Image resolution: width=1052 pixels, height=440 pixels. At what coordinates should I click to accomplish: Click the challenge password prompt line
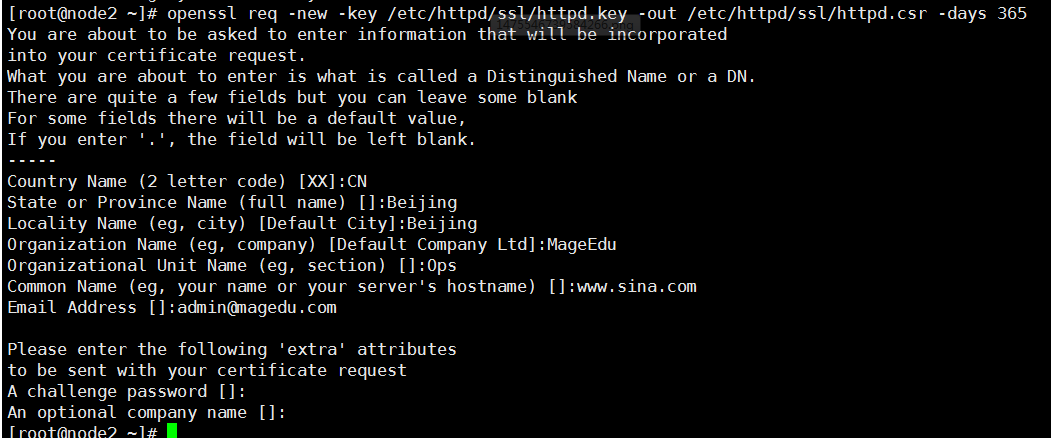pos(127,391)
